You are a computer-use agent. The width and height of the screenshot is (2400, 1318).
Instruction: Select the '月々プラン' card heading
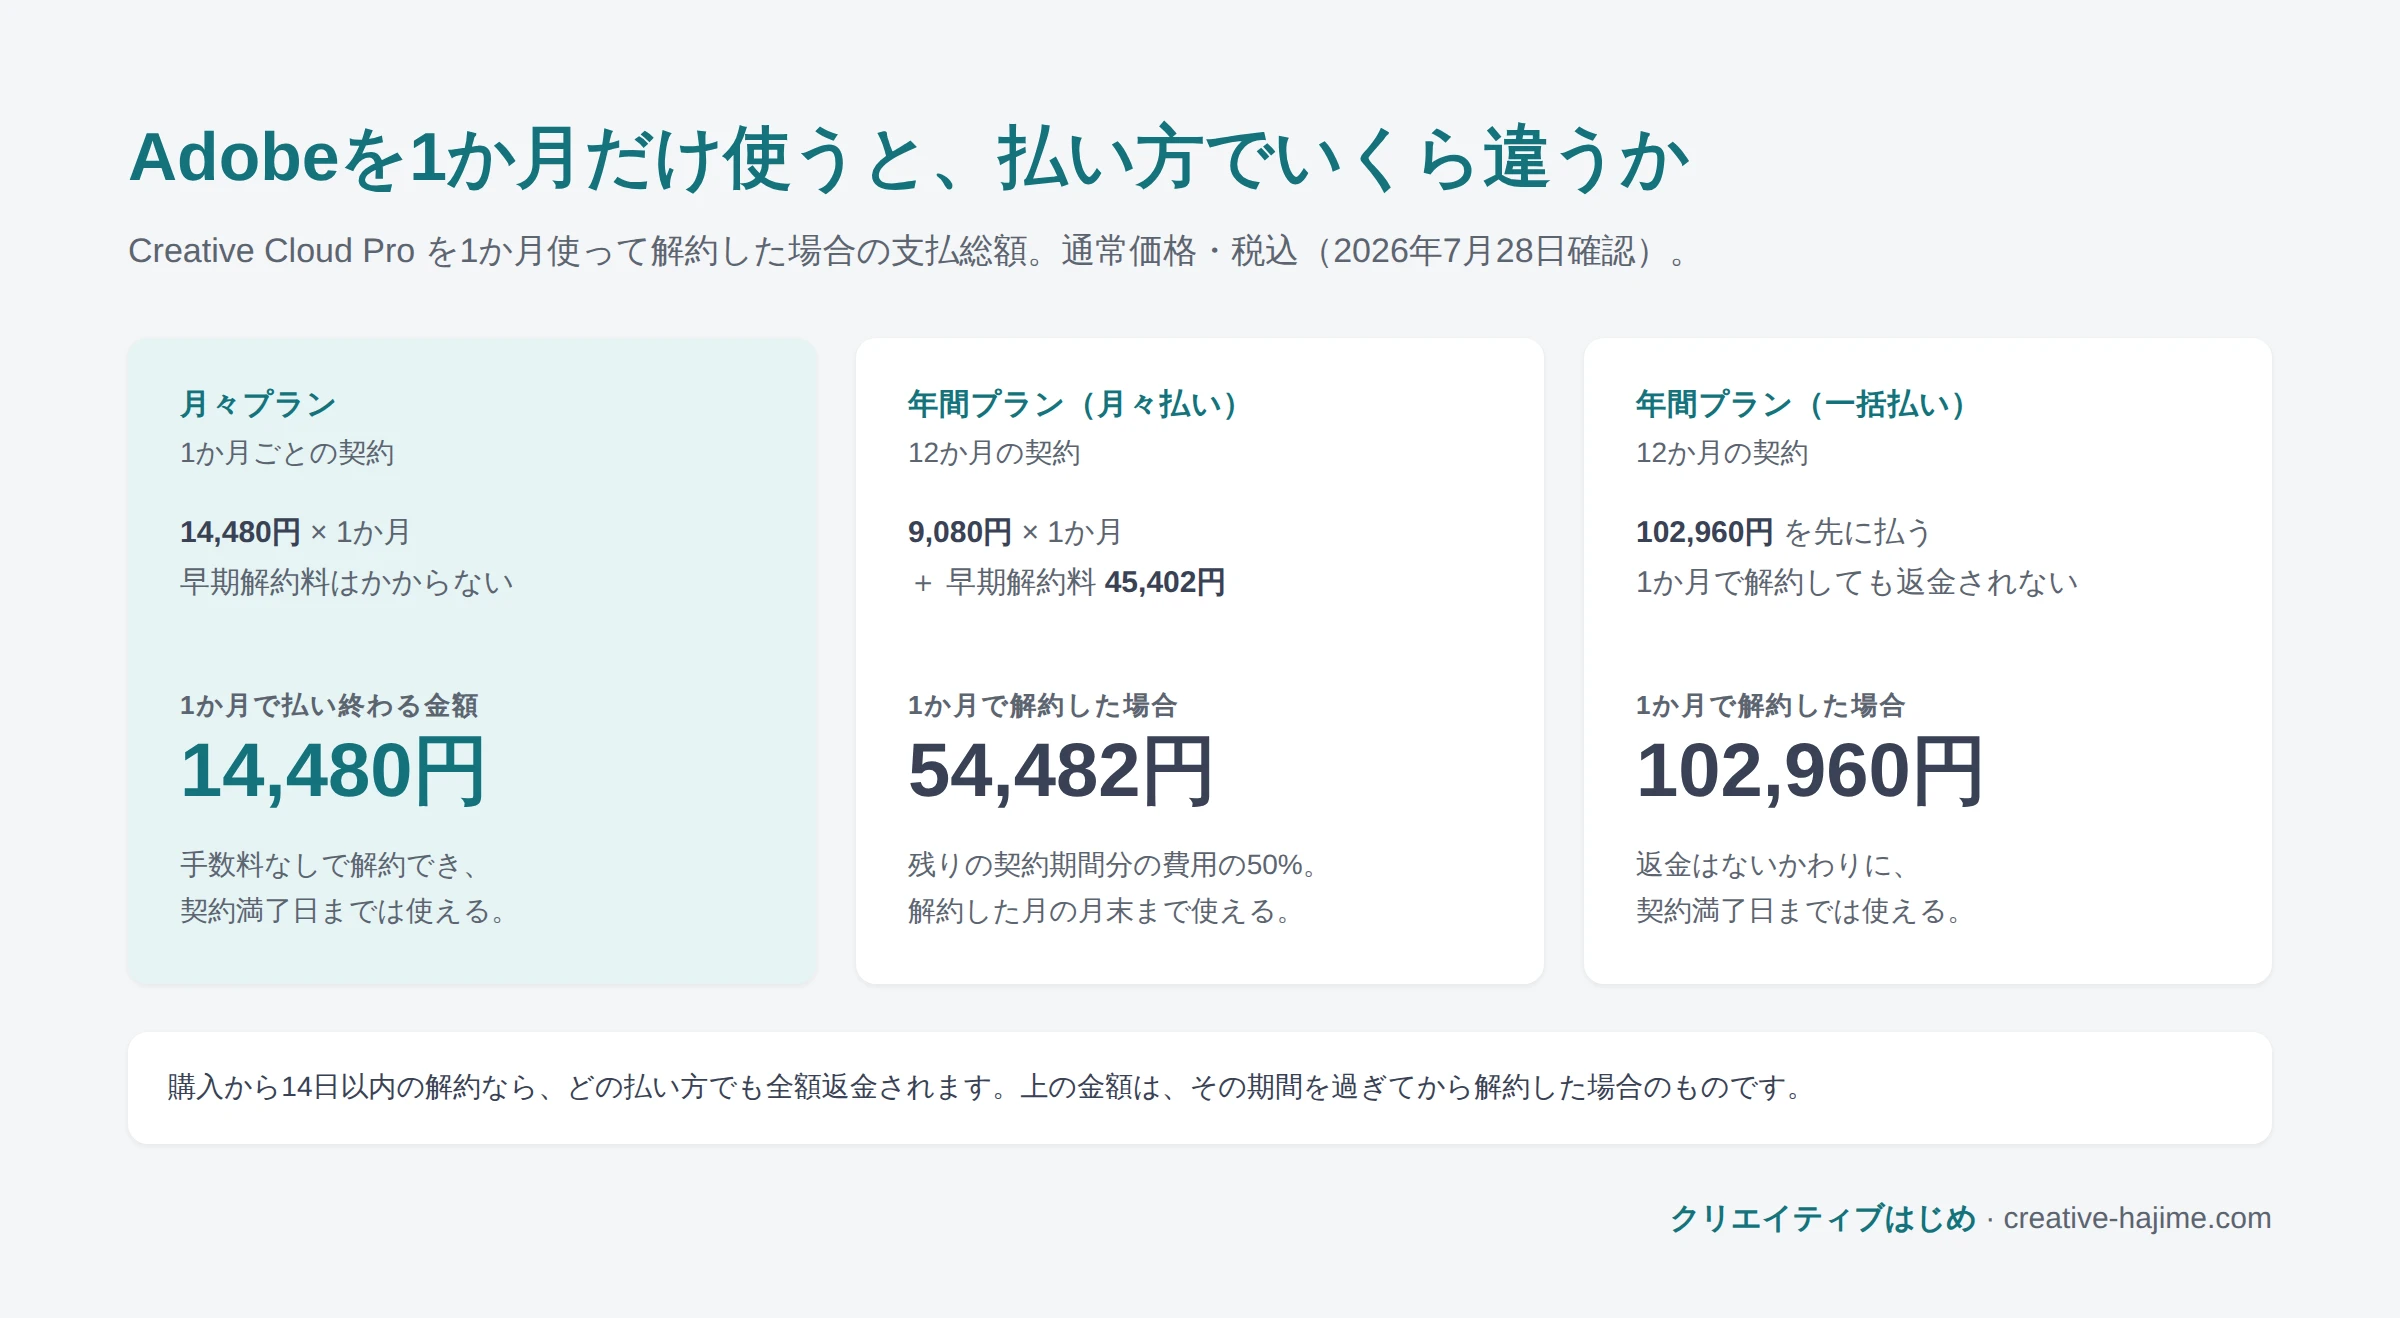coord(258,404)
